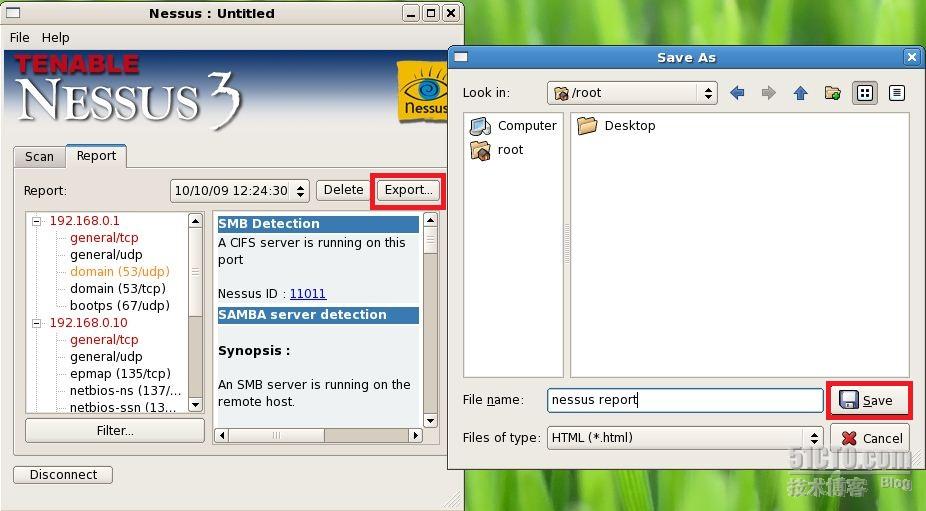Image resolution: width=926 pixels, height=511 pixels.
Task: Select Computer in the sidebar
Action: coord(513,125)
